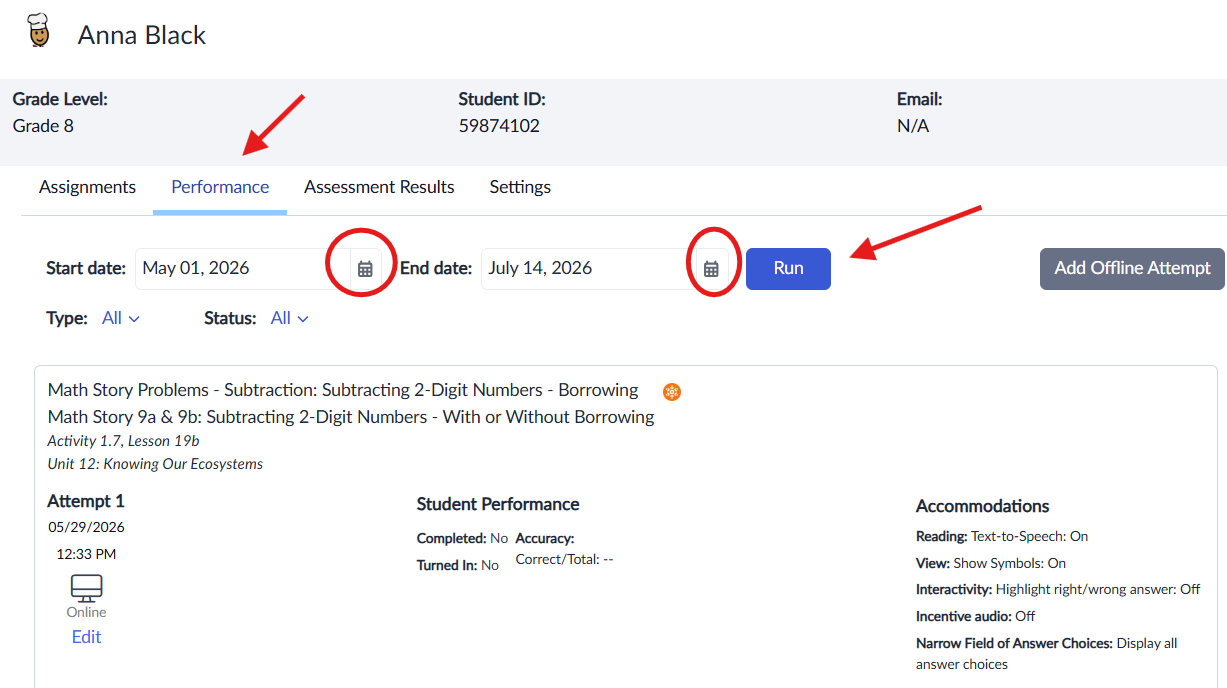Click the Math Story 9a & 9b subtitle
1227x688 pixels.
[x=351, y=417]
